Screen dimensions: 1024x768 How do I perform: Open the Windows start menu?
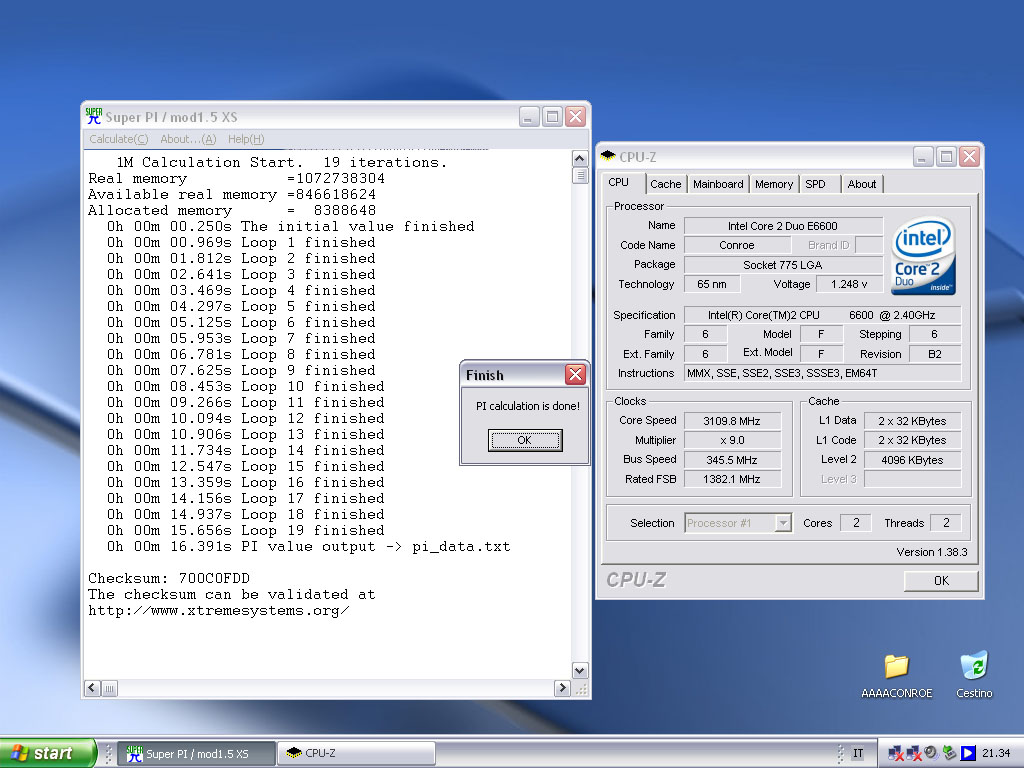click(x=47, y=753)
